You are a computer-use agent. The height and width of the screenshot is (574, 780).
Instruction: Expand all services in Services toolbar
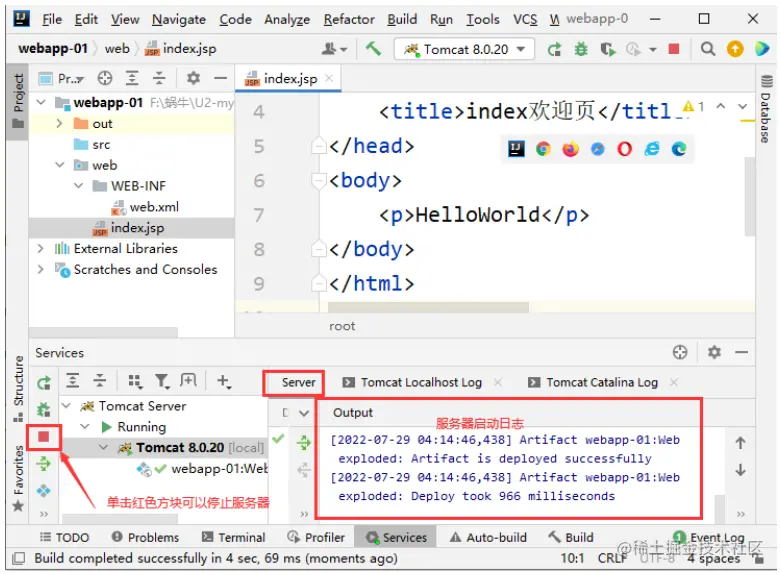pos(73,381)
